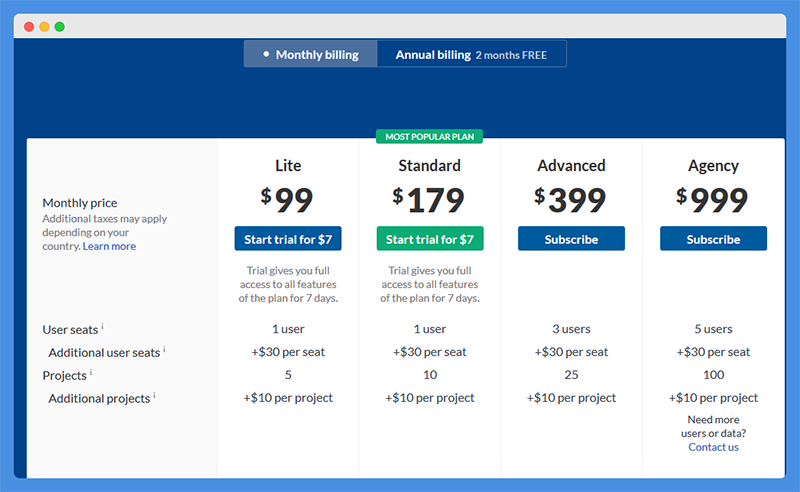Click the green window maximize dot

point(60,27)
